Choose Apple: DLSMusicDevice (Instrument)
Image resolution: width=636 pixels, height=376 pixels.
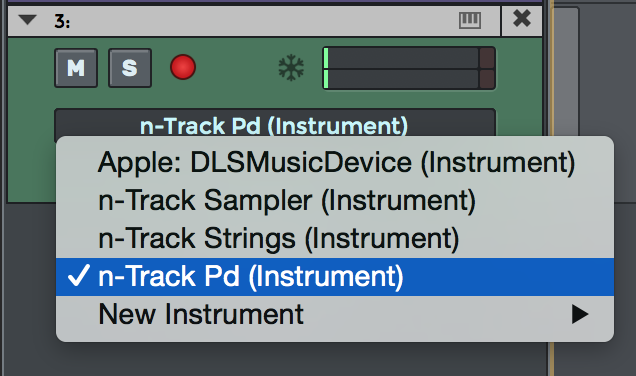point(335,162)
